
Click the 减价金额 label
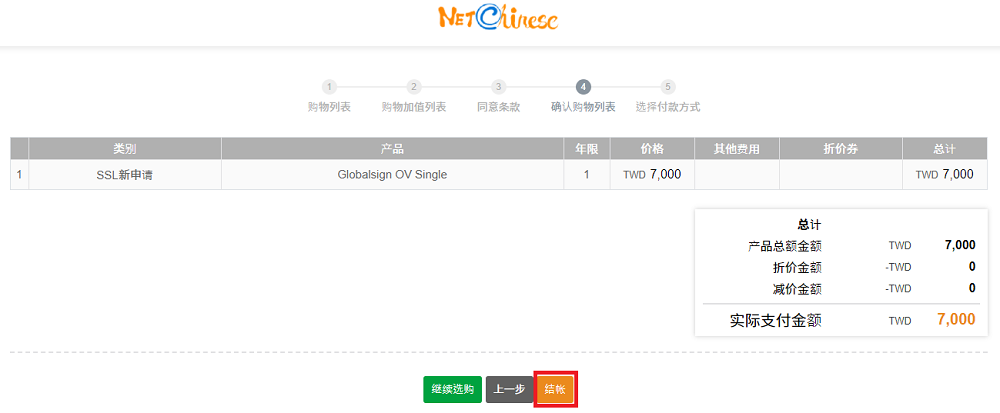tap(797, 289)
